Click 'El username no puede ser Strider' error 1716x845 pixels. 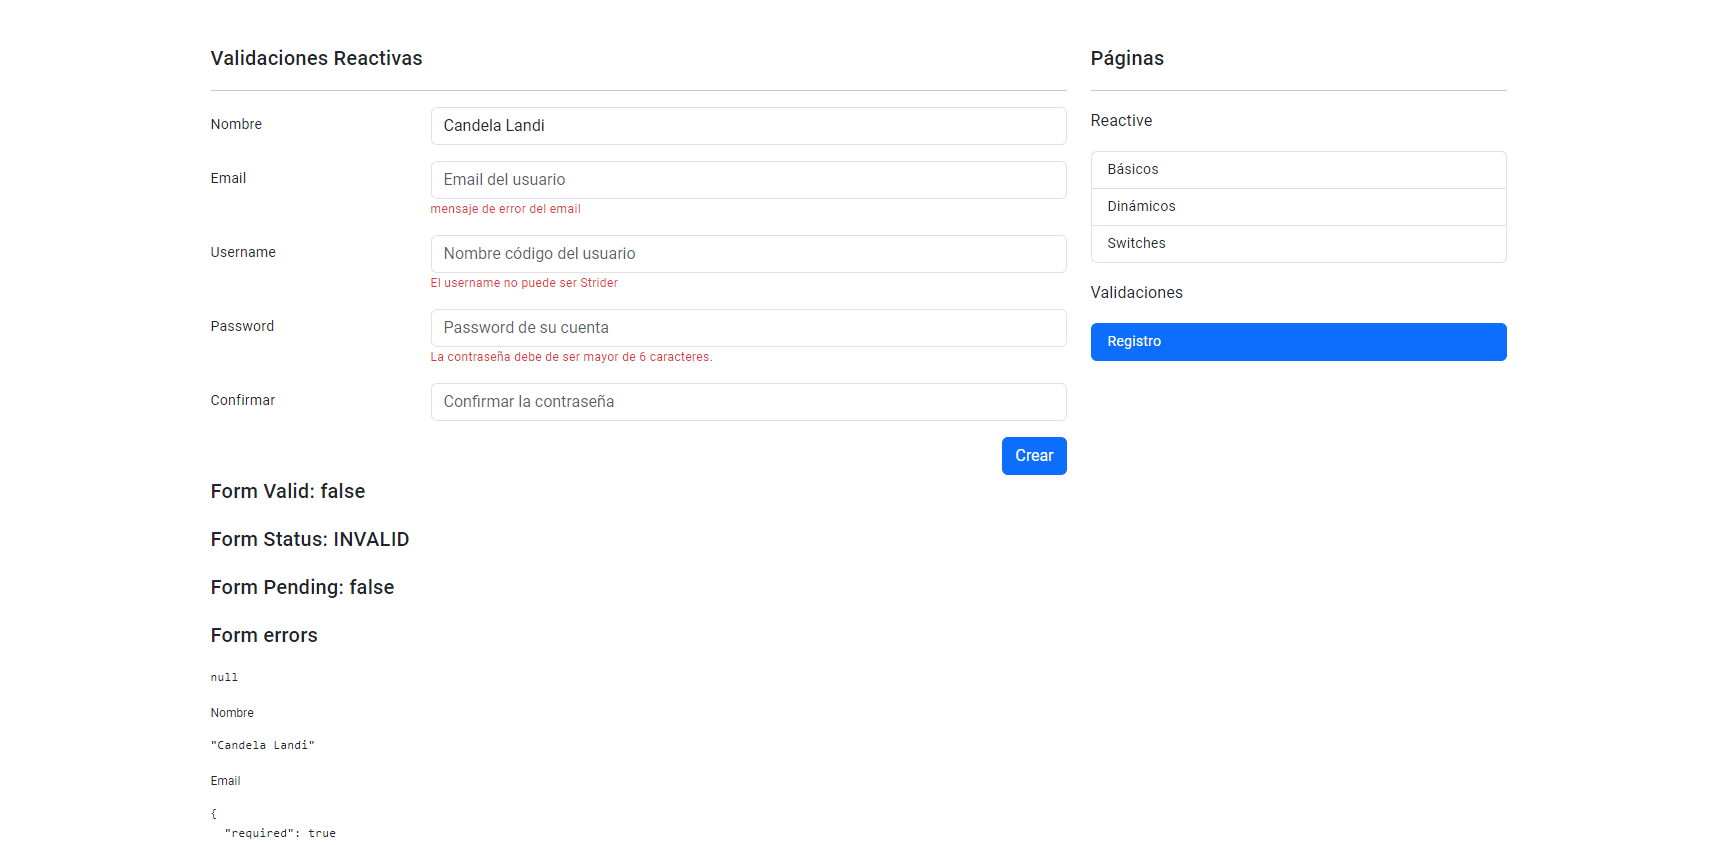click(x=524, y=283)
